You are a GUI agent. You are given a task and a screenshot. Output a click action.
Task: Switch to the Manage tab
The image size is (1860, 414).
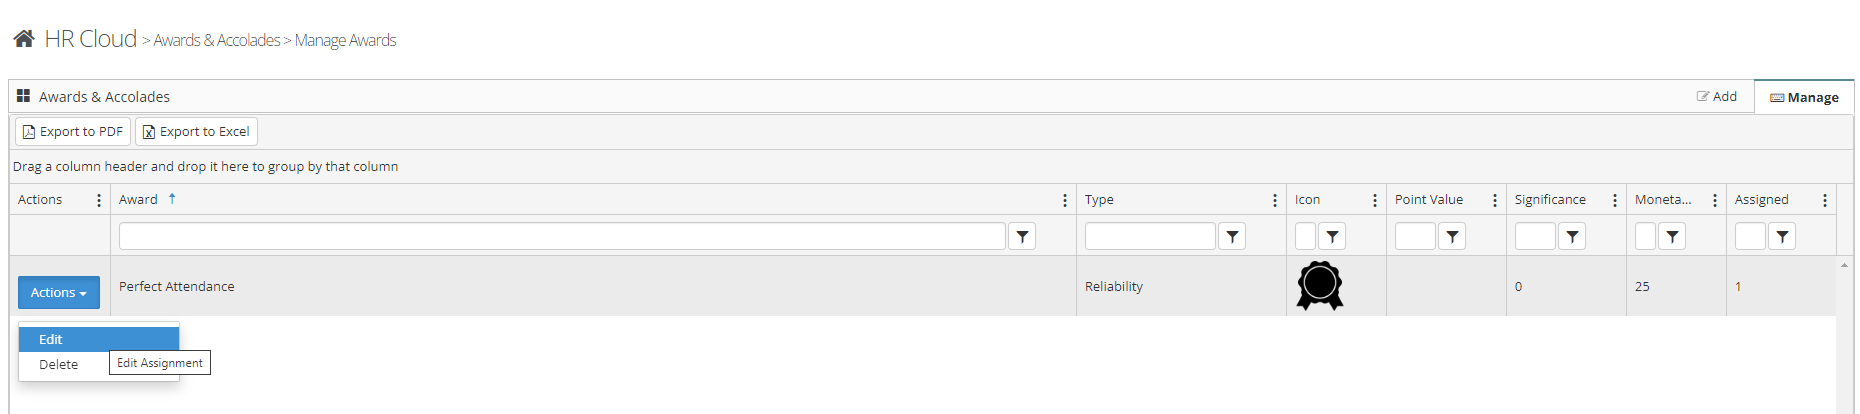tap(1804, 97)
